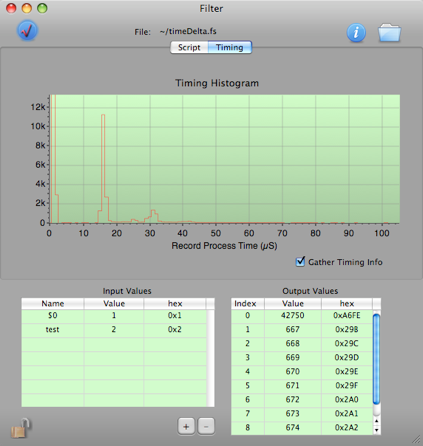Click the output hex column header
Viewport: 423px width, 446px height.
[x=347, y=303]
